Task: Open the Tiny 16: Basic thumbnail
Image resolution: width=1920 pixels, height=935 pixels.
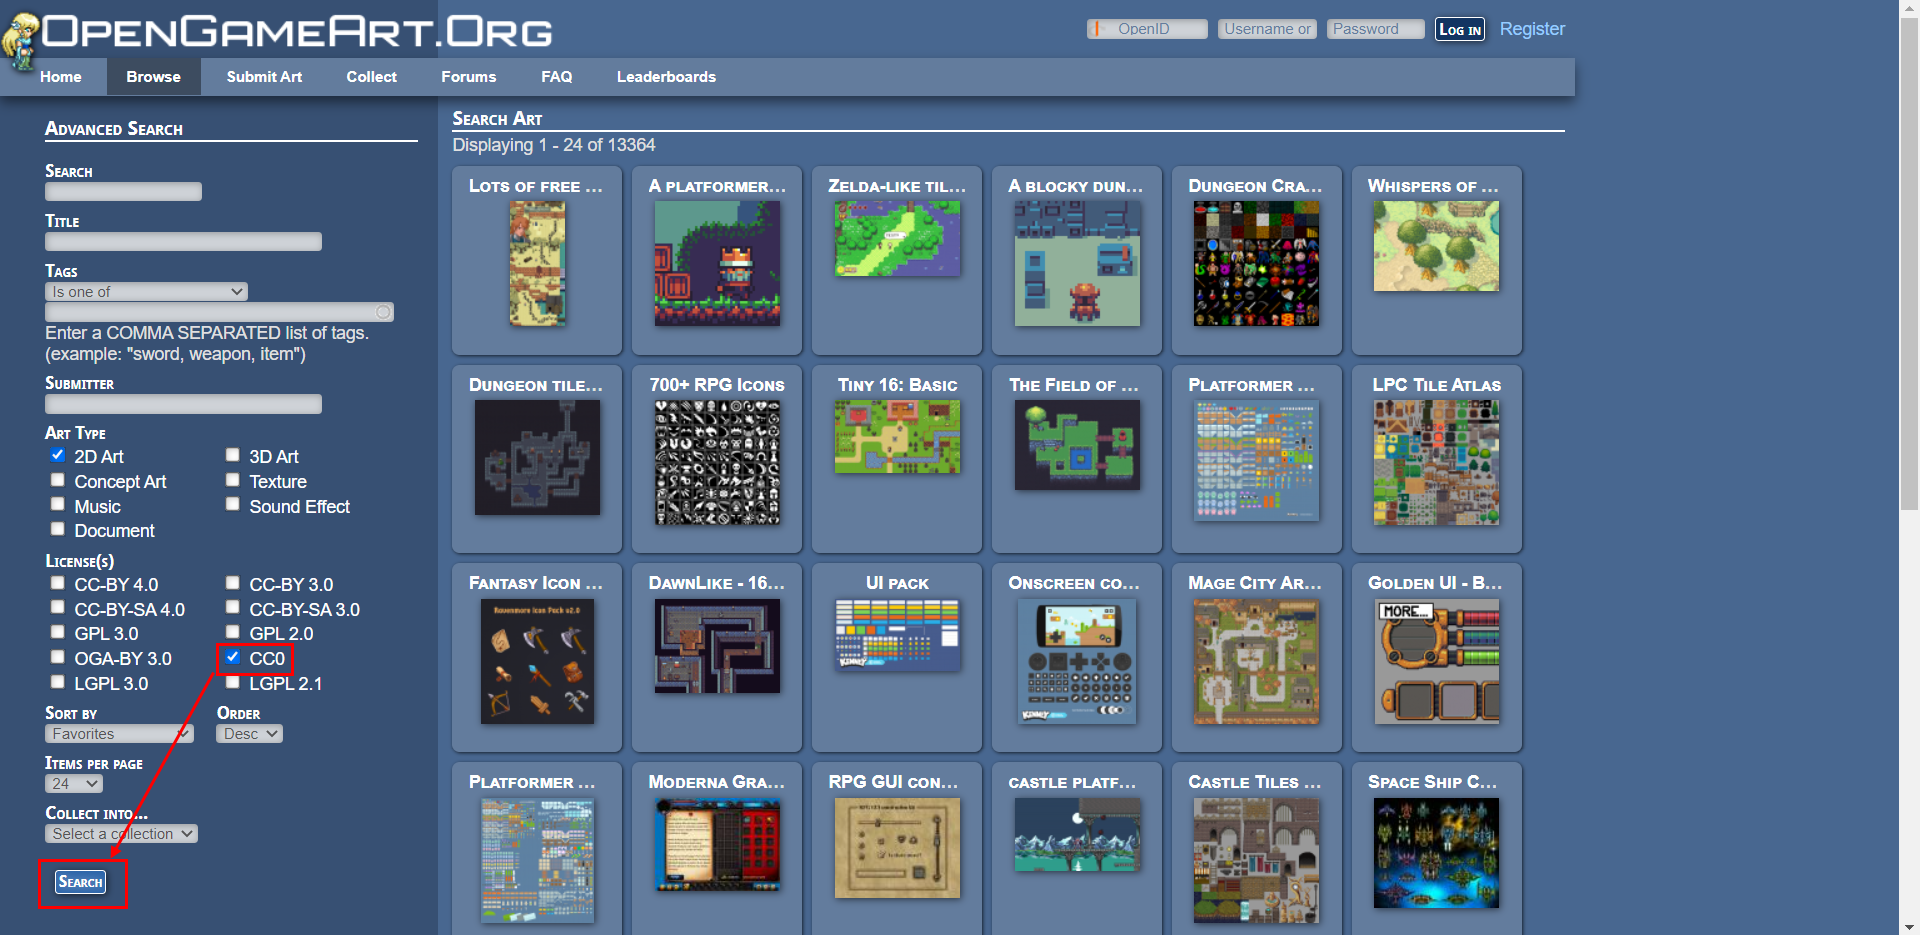Action: coord(897,437)
